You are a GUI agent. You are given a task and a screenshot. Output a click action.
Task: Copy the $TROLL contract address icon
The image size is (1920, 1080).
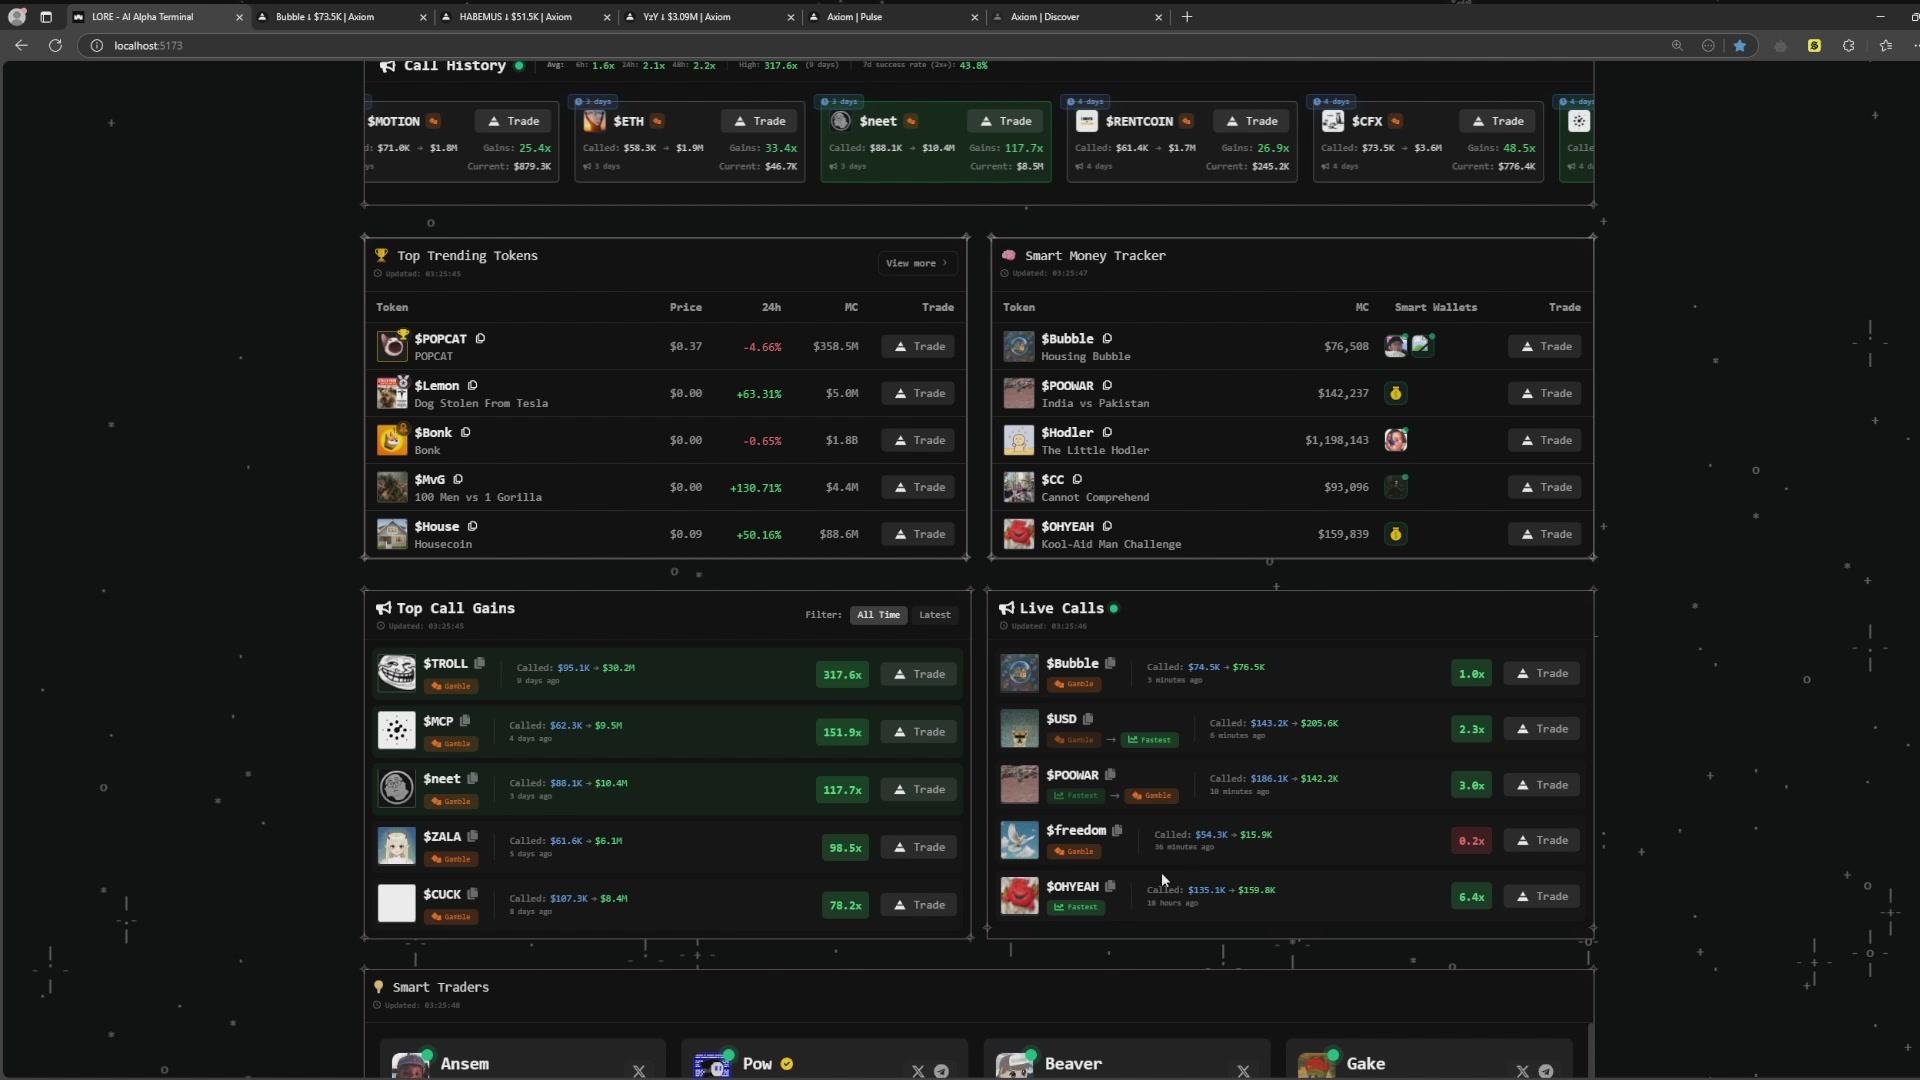[480, 663]
